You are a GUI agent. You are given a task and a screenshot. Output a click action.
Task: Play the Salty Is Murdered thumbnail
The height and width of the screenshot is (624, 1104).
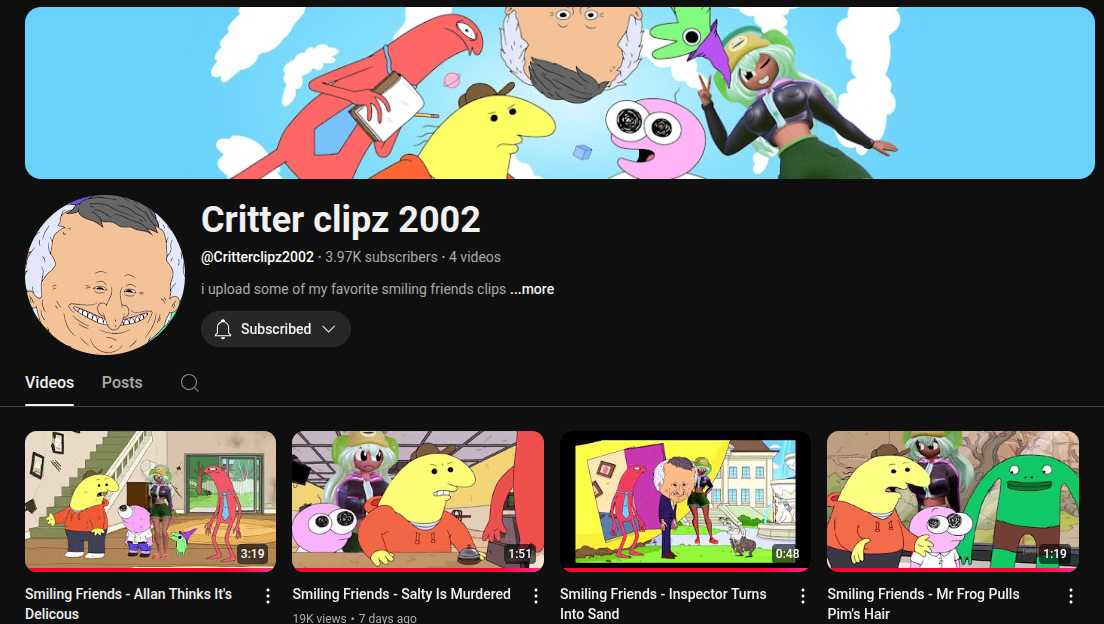[x=418, y=501]
